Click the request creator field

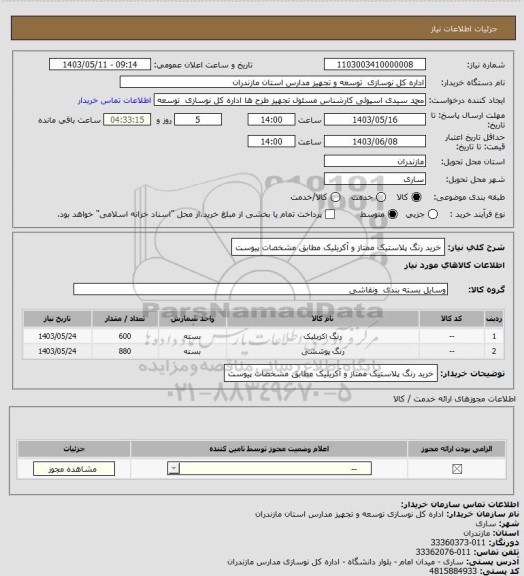(x=290, y=100)
